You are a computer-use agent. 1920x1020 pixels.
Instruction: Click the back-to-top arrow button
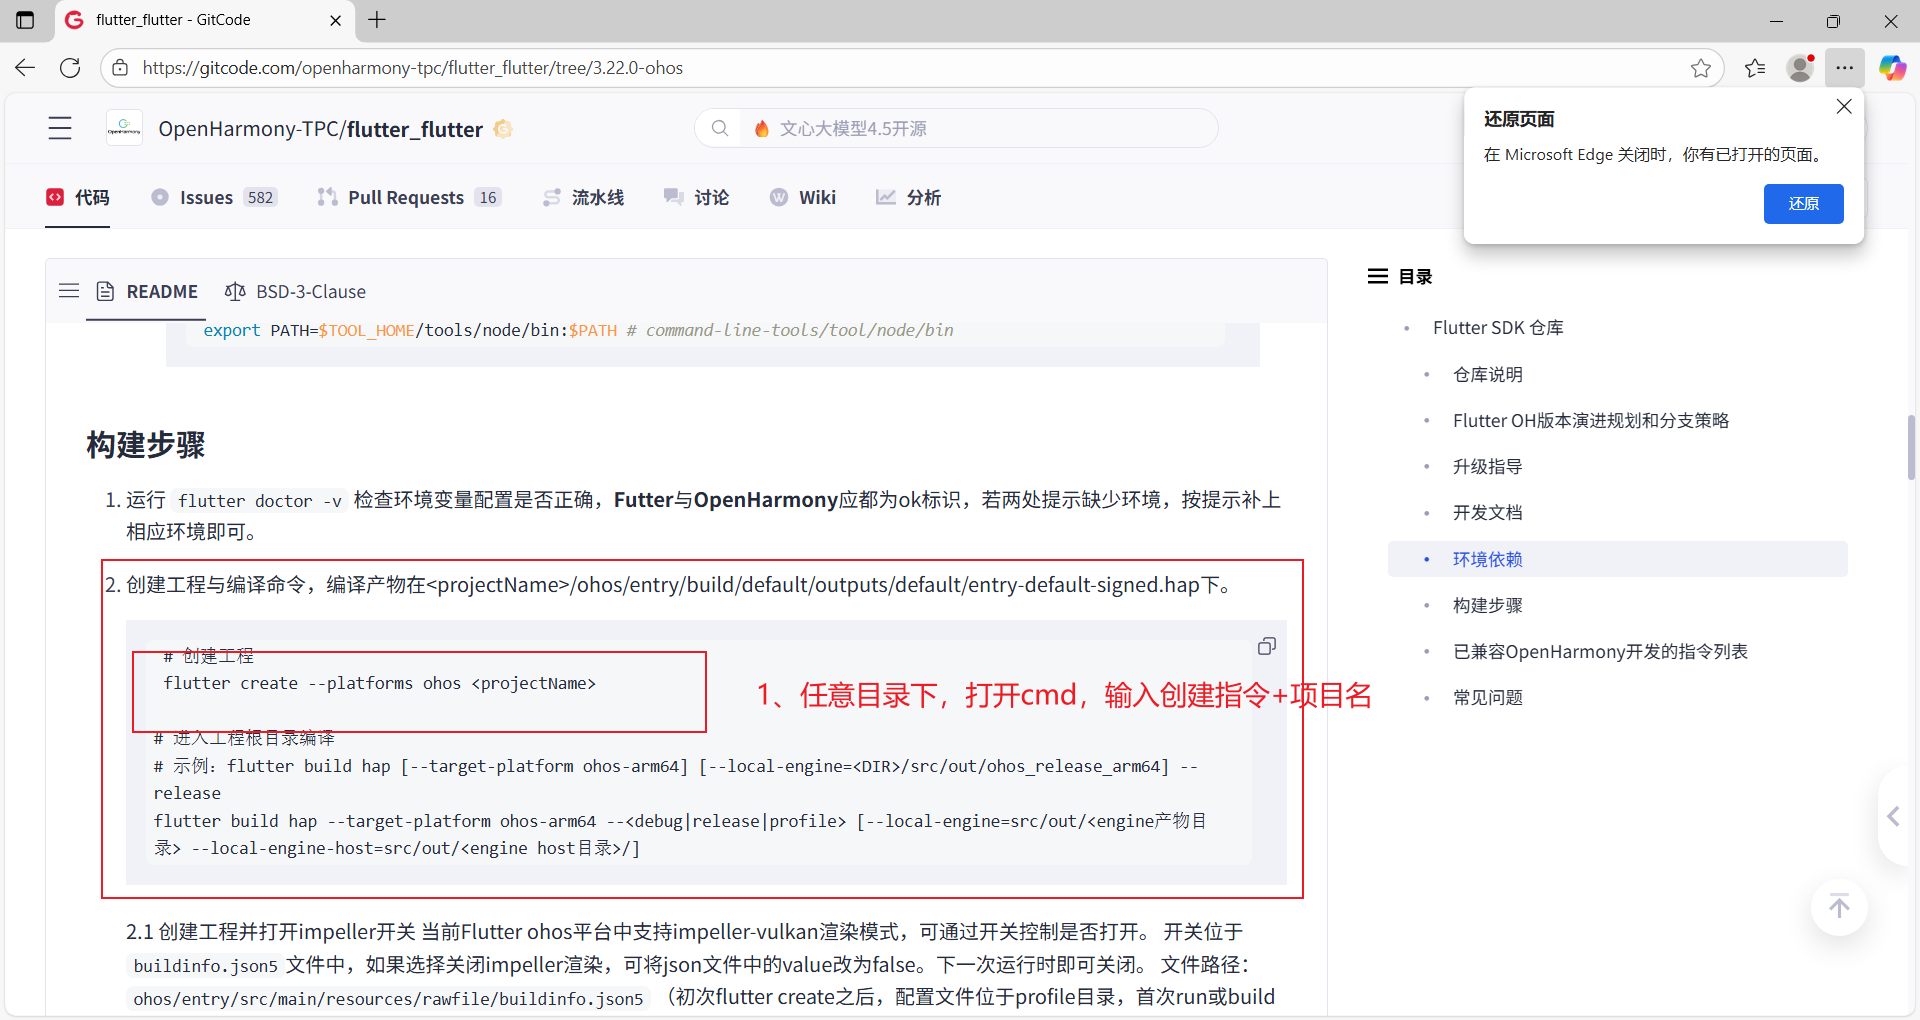tap(1839, 907)
